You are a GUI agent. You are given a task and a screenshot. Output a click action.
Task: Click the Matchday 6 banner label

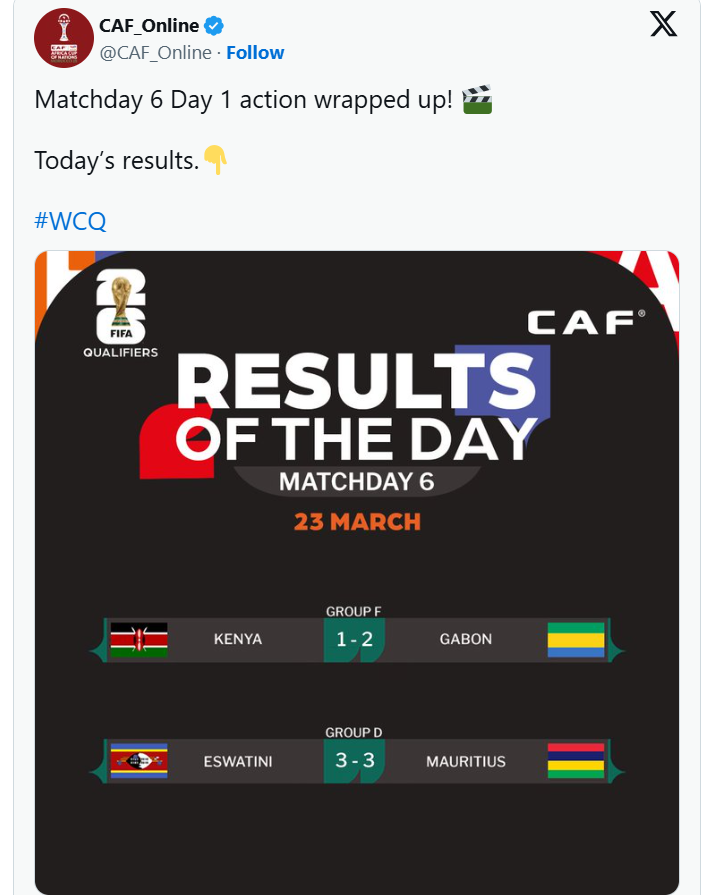[357, 482]
